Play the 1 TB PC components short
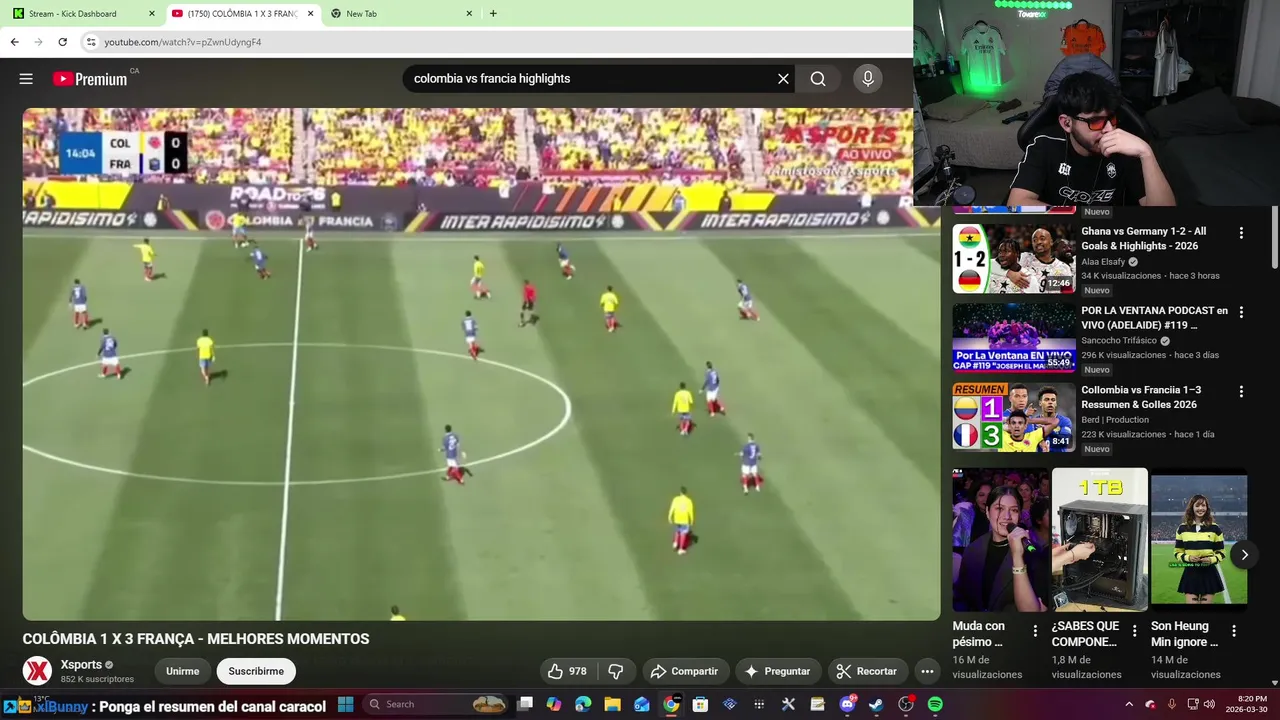Screen dimensions: 1280x720 click(x=1099, y=540)
